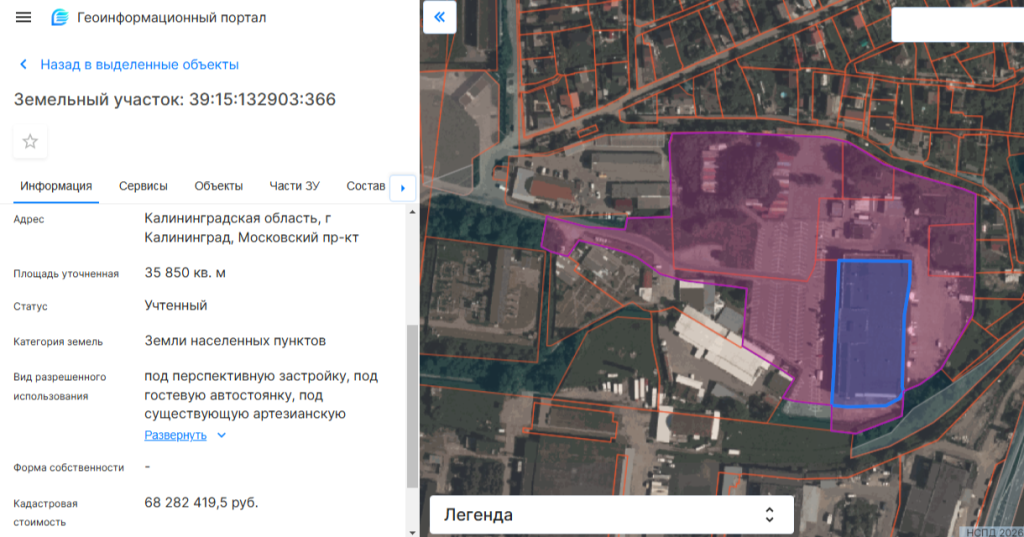
Task: Go to the Части ЗУ tab
Action: point(294,186)
